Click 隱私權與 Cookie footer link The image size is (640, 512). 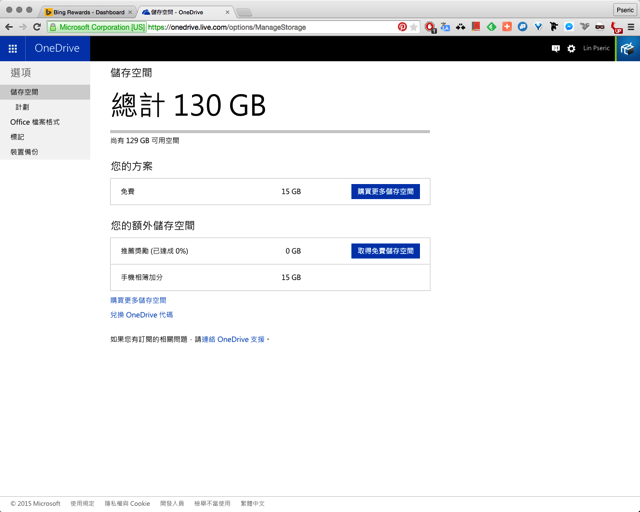click(127, 503)
